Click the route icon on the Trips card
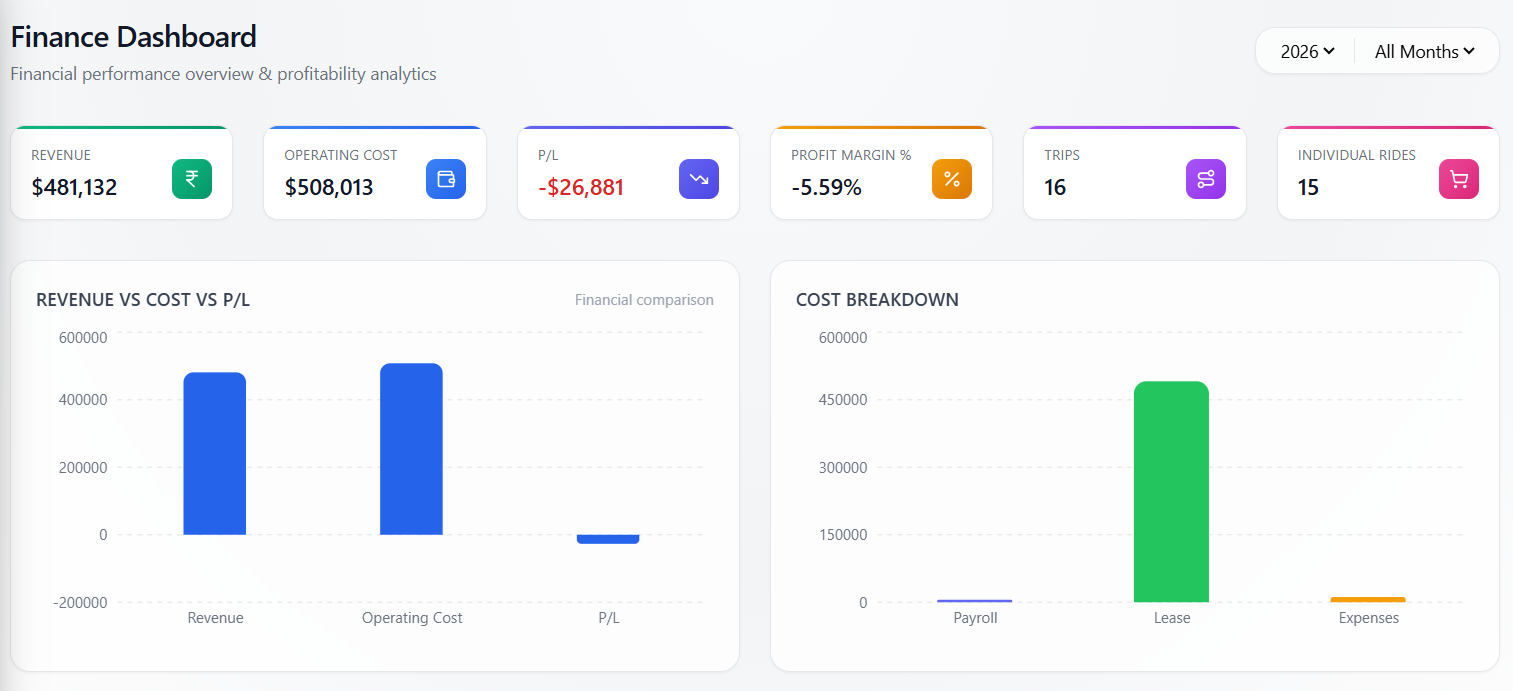Viewport: 1513px width, 691px height. pyautogui.click(x=1205, y=179)
